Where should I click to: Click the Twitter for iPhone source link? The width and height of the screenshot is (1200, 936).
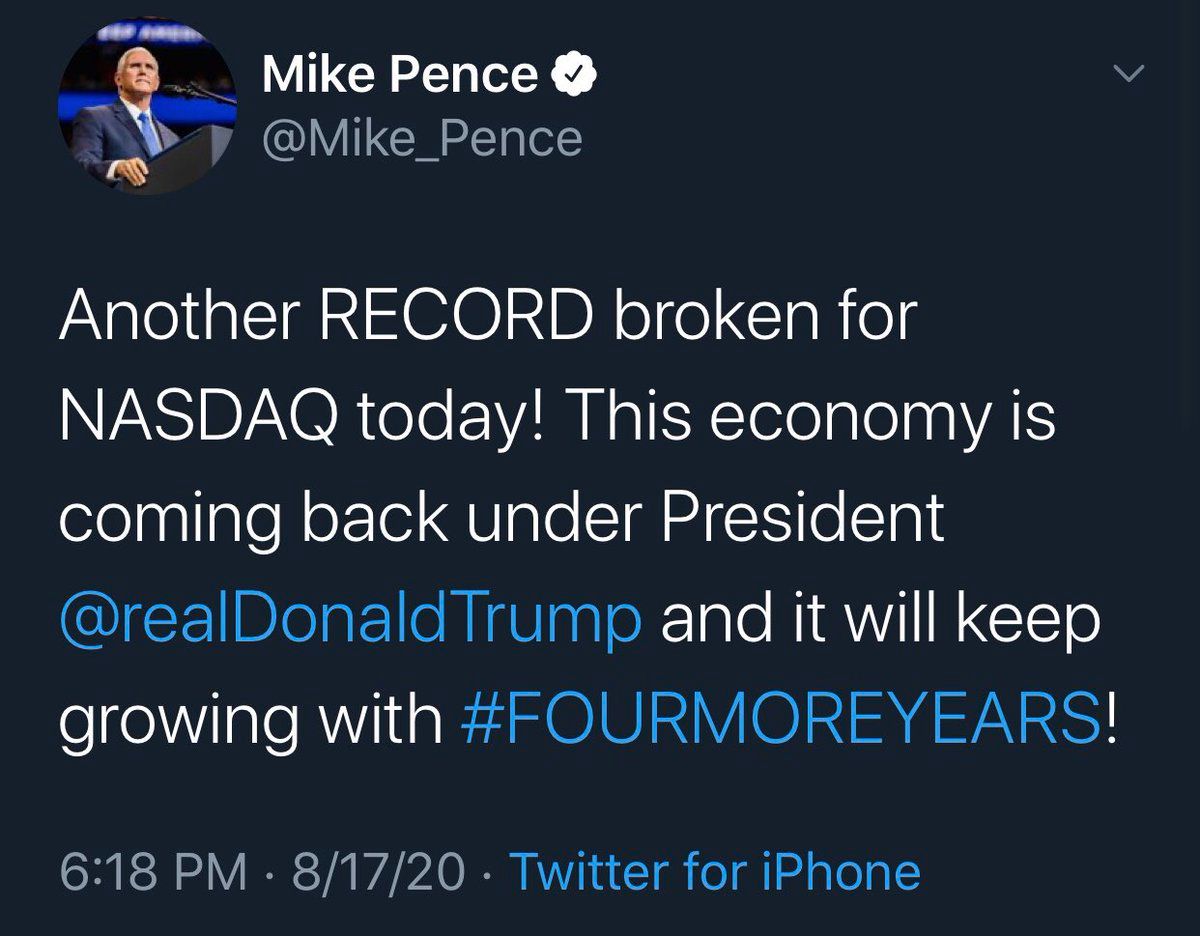click(714, 871)
